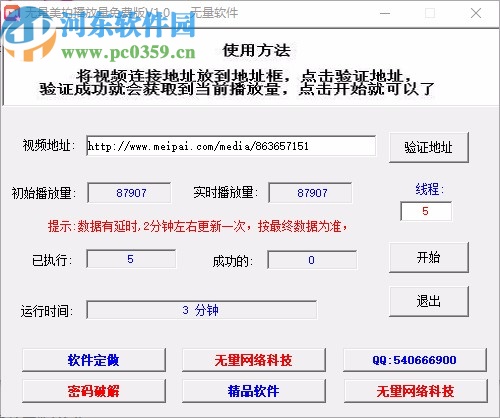The height and width of the screenshot is (418, 500).
Task: Click the 实时播放量 label
Action: coord(226,192)
